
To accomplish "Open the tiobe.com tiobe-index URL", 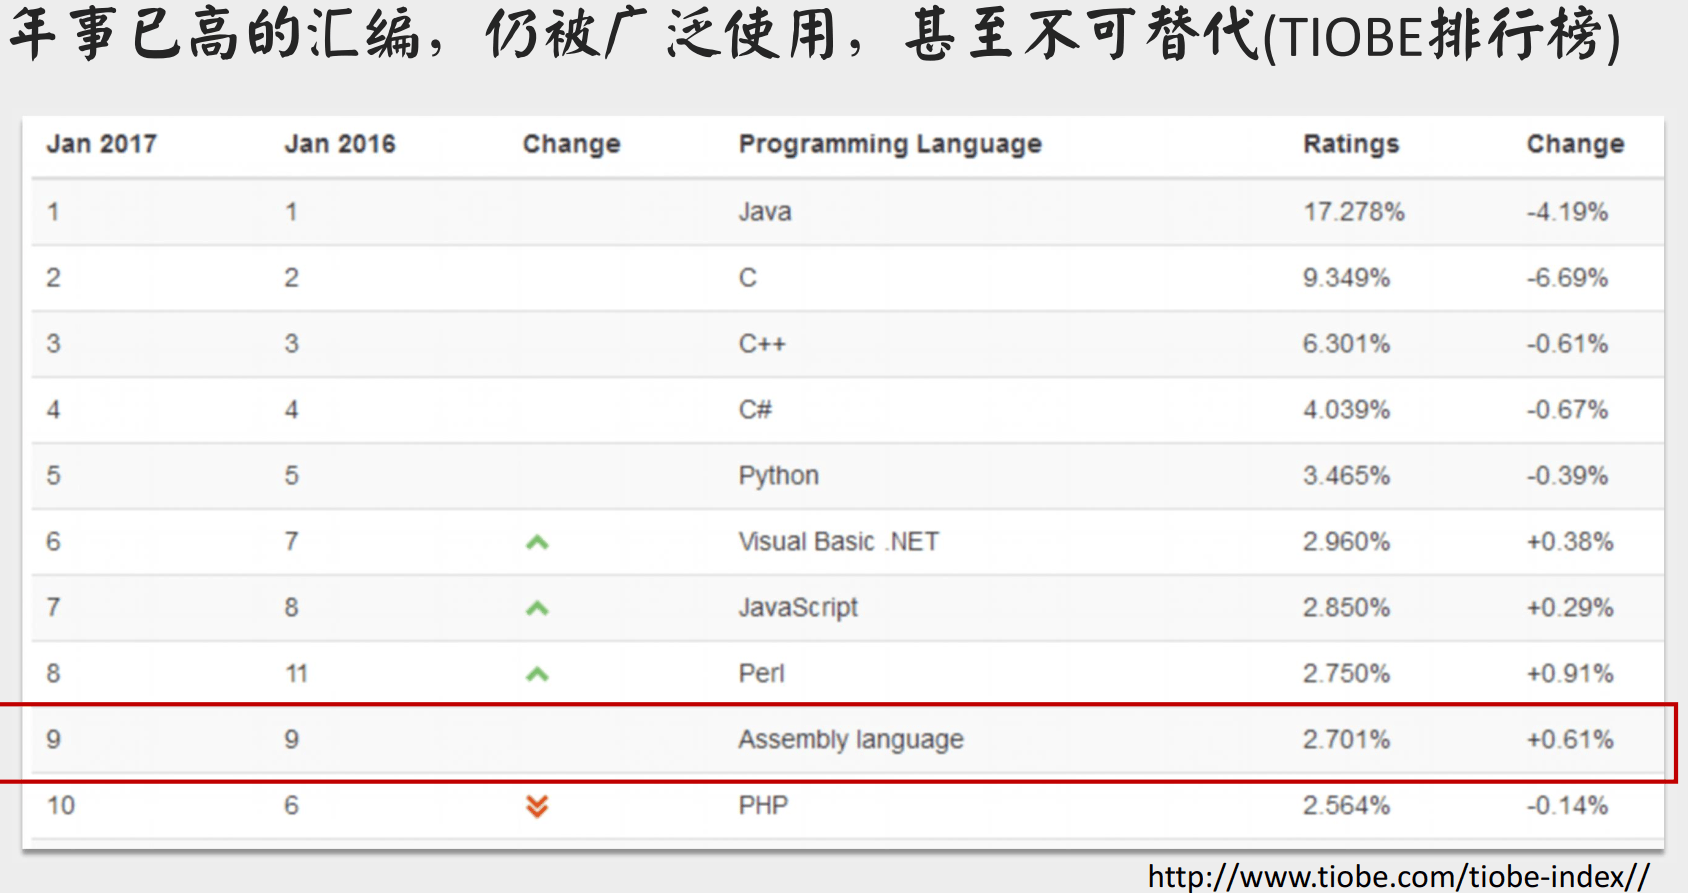I will 1398,876.
